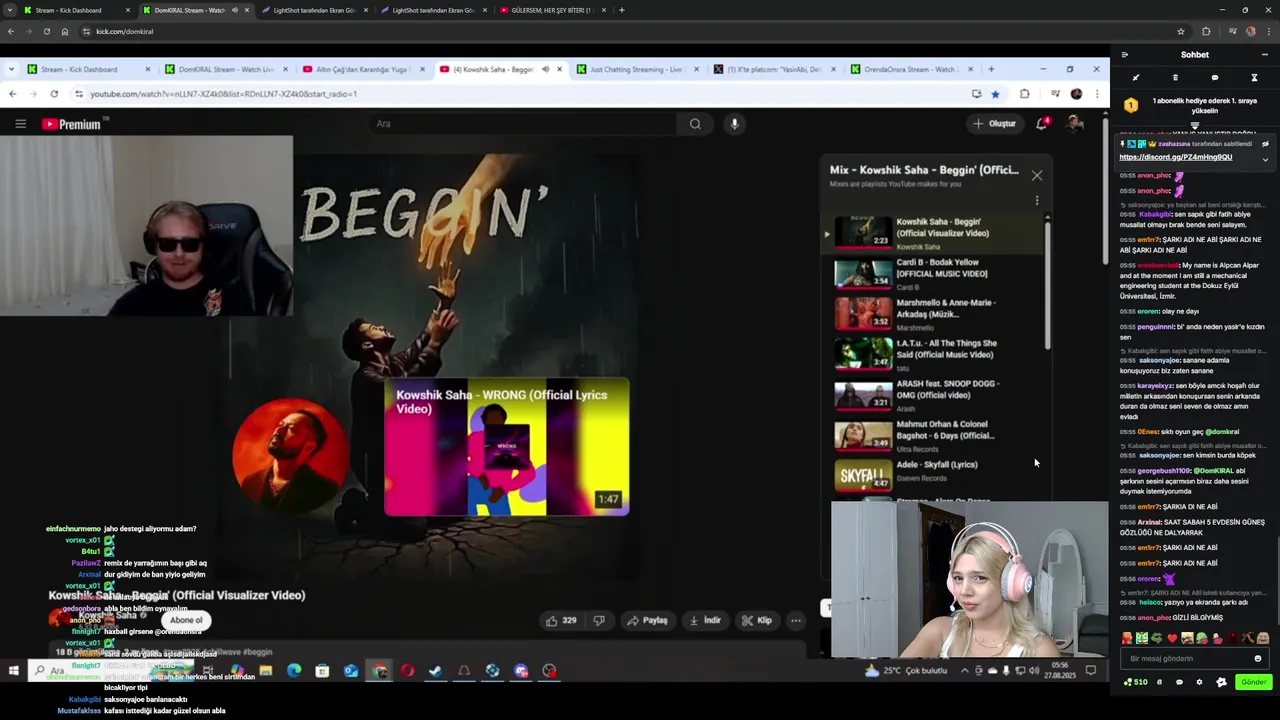Open video more actions three-dot menu
The image size is (1280, 720).
(x=796, y=620)
